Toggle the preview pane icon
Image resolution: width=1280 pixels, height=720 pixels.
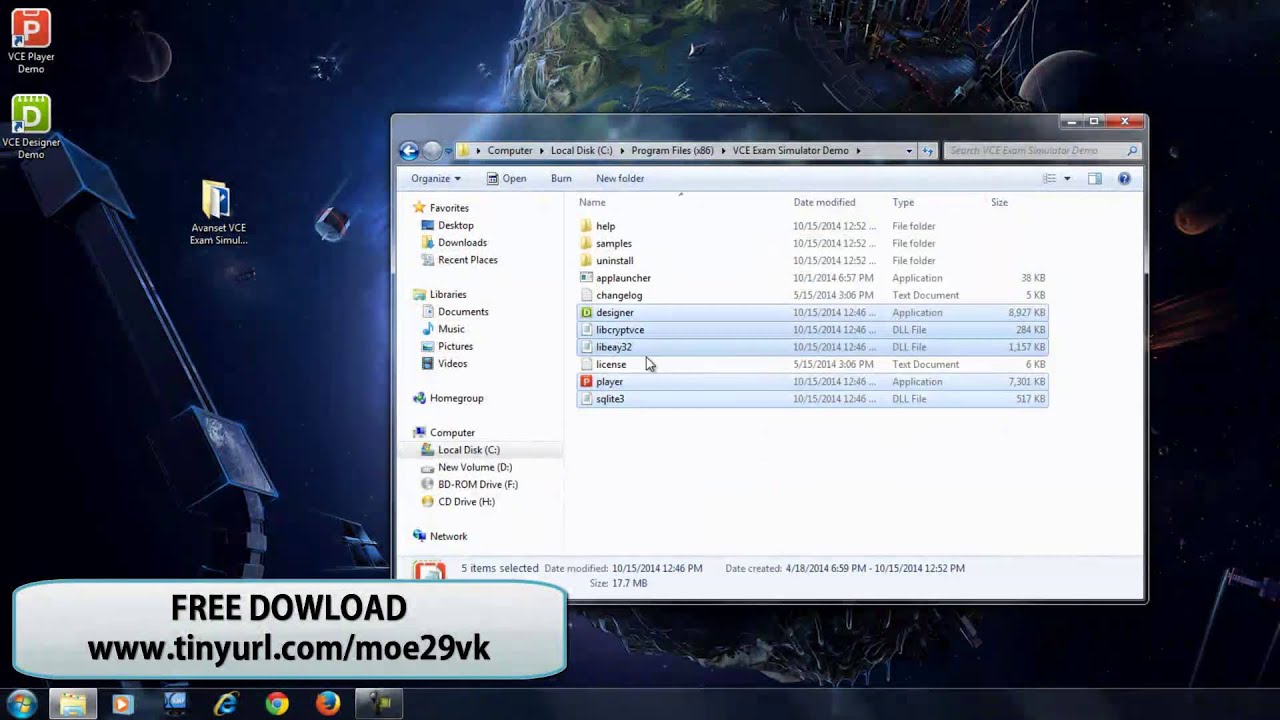(x=1095, y=179)
